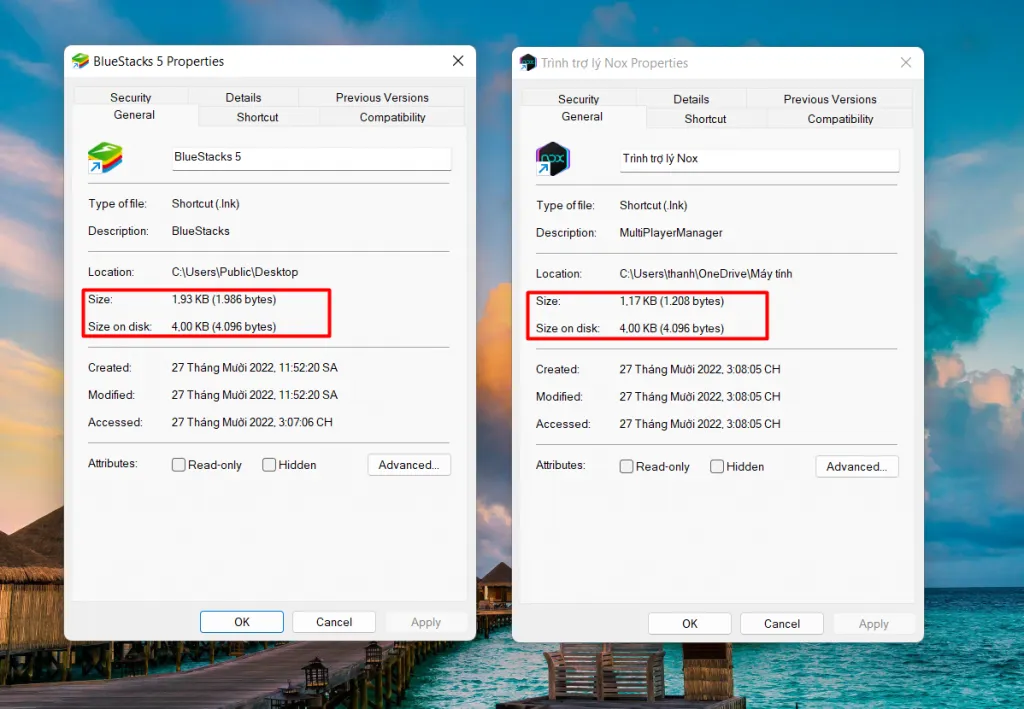
Task: Open the Security tab in BlueStacks 5 Properties
Action: pos(131,97)
